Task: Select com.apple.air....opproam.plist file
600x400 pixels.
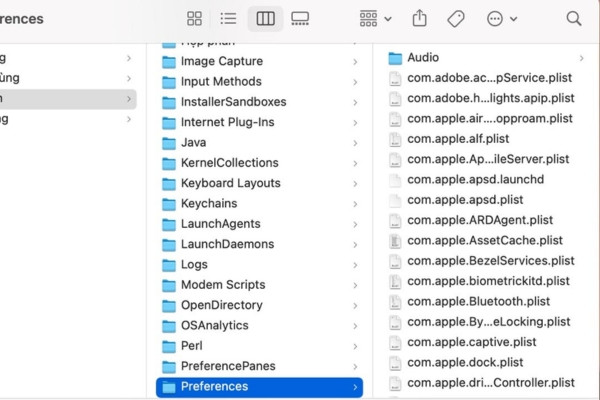Action: tap(486, 118)
